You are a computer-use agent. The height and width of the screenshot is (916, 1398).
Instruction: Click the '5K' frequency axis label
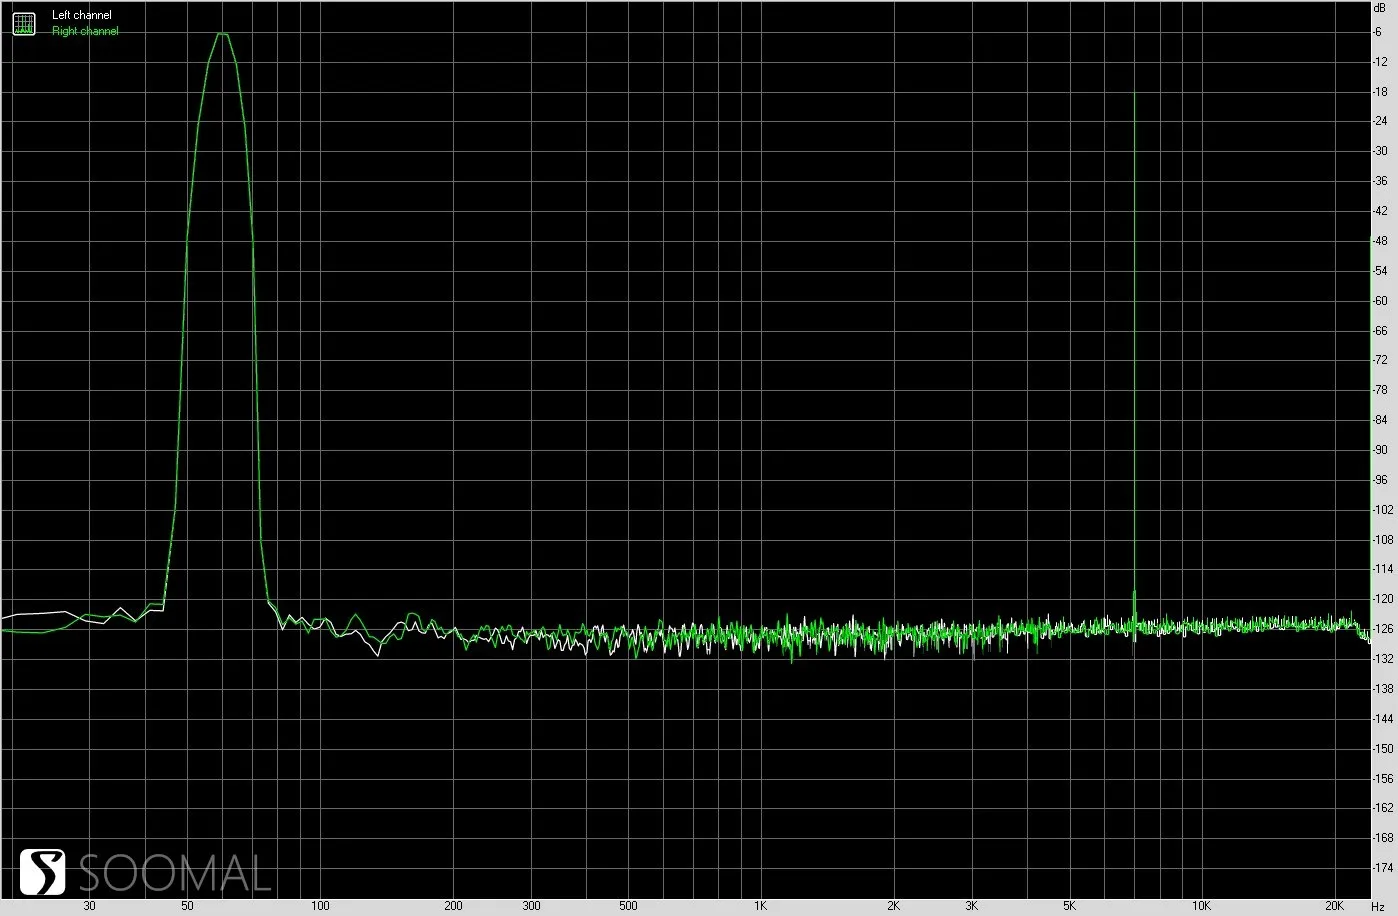coord(1069,906)
